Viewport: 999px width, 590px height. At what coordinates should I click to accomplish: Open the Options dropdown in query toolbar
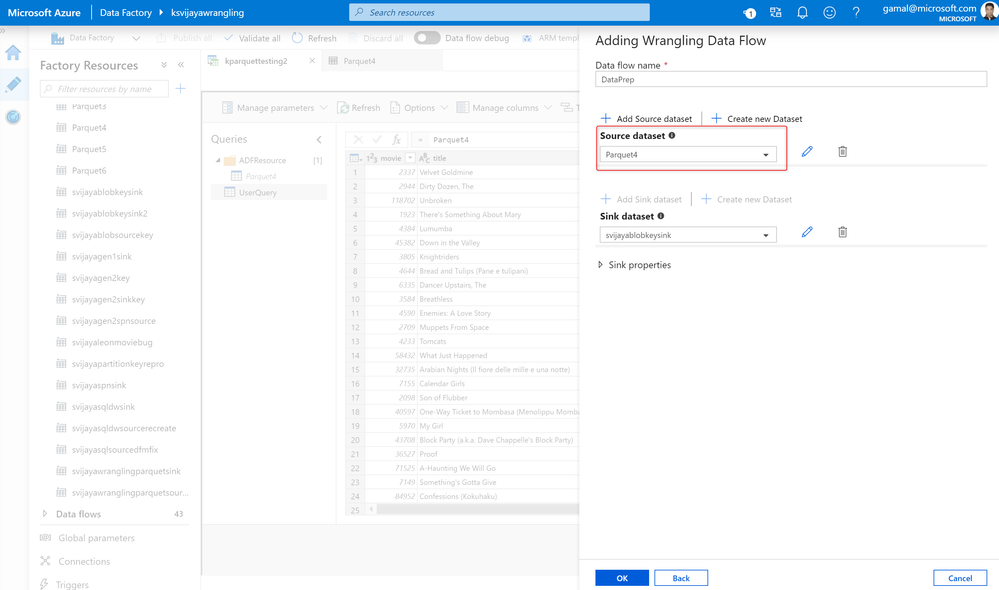pyautogui.click(x=419, y=108)
